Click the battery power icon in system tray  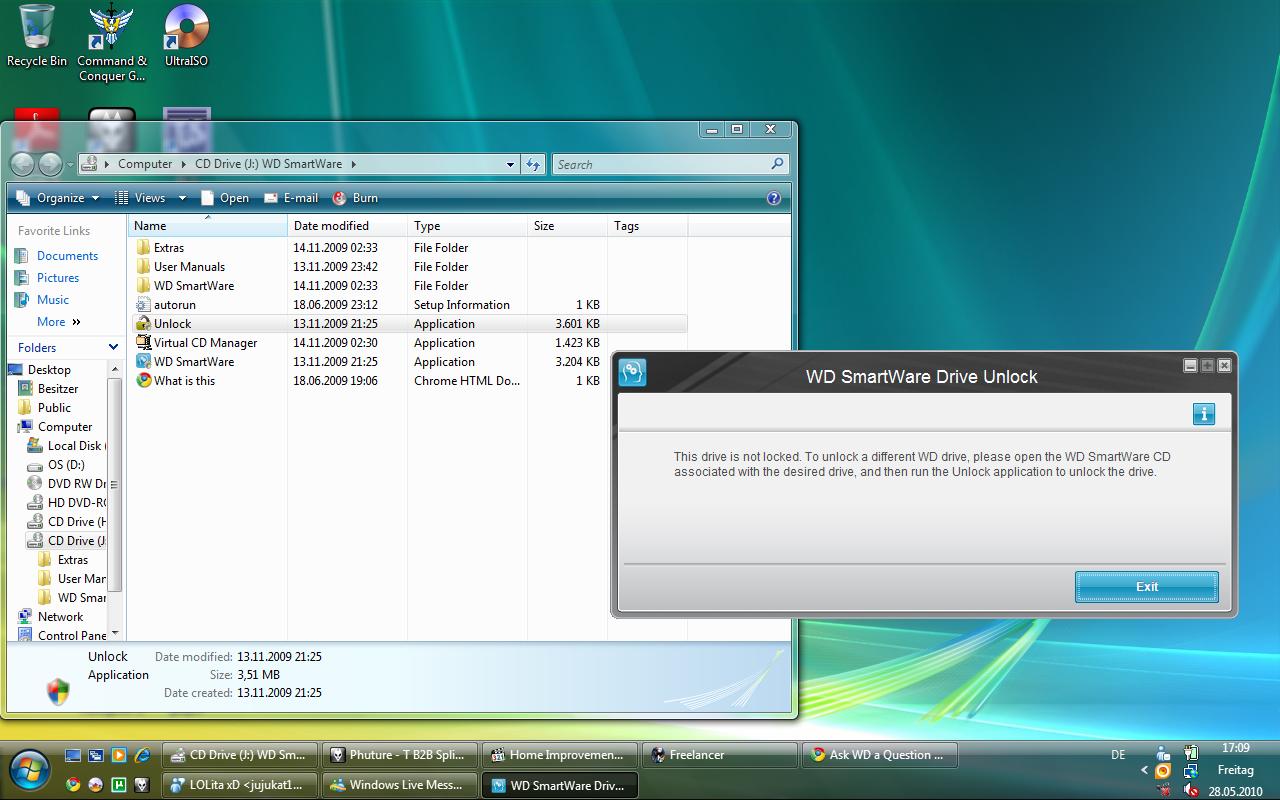[x=1190, y=753]
